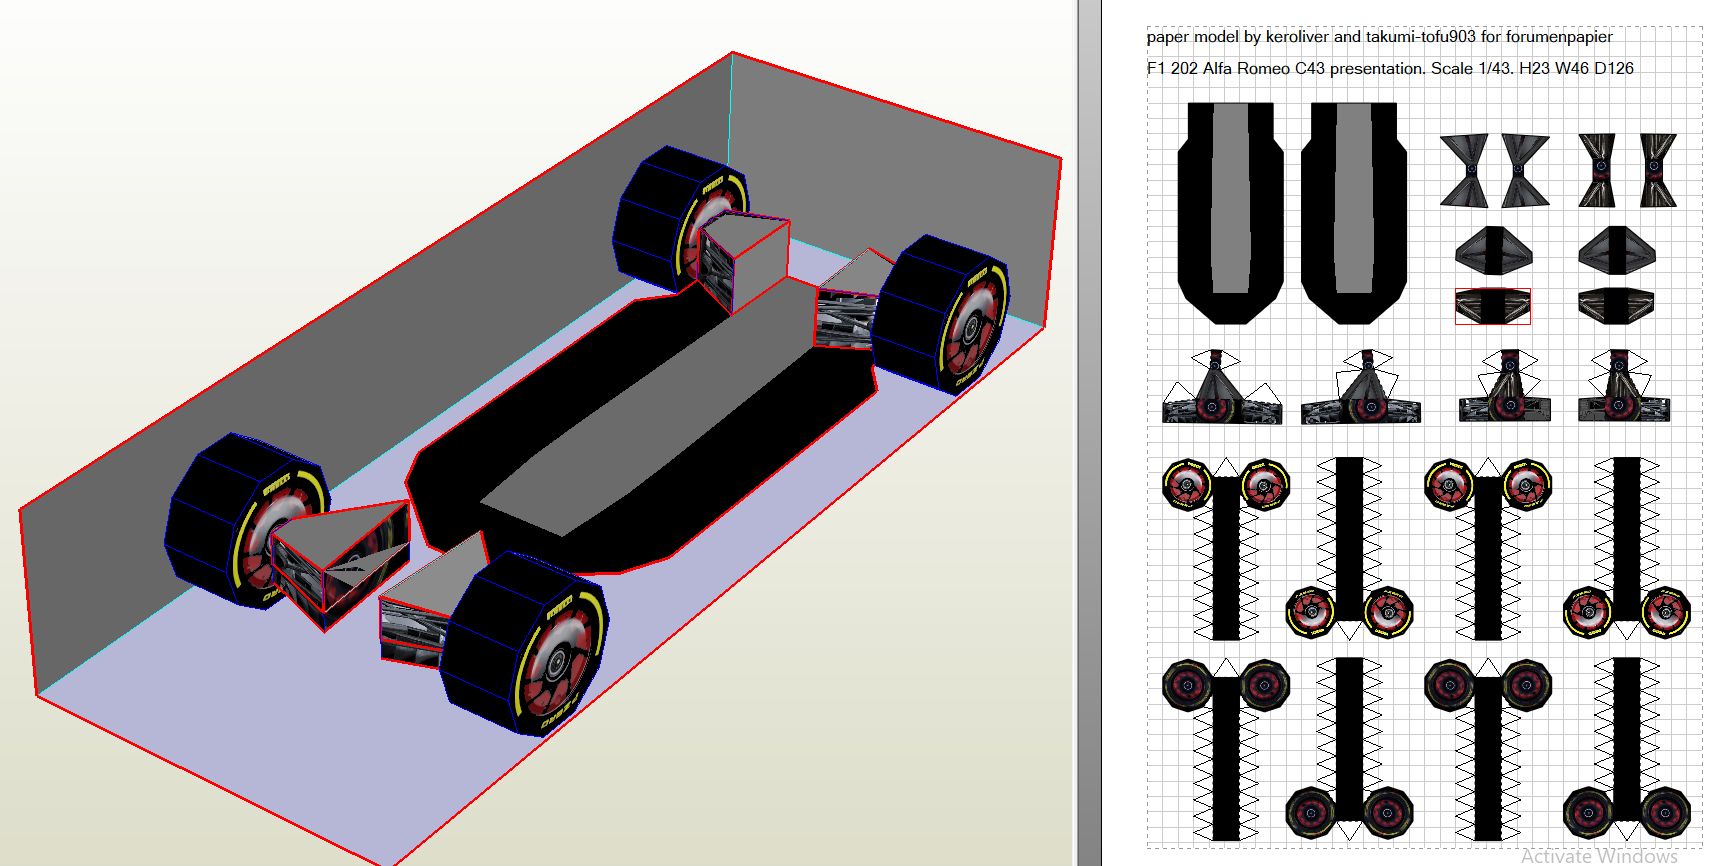This screenshot has width=1730, height=866.
Task: Select the leftmost wing piece with white flaps
Action: tap(1221, 390)
